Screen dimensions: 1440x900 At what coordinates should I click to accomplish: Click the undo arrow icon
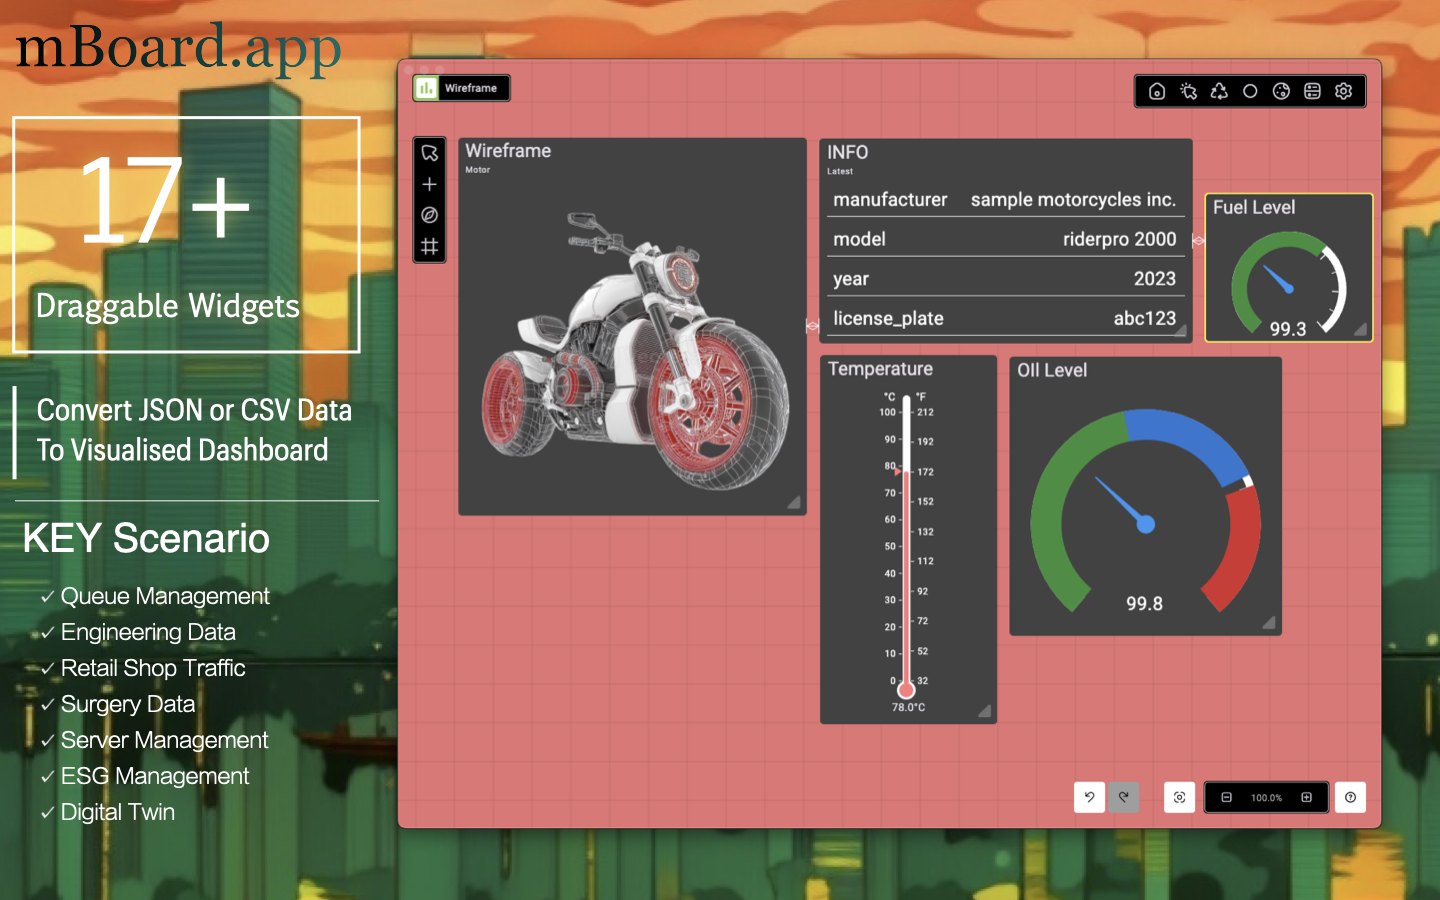[1089, 797]
